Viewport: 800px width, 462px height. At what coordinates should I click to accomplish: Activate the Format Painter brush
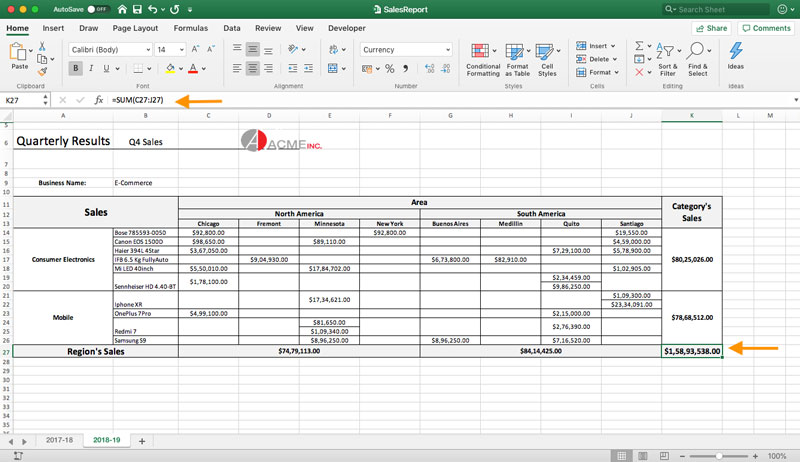(42, 72)
